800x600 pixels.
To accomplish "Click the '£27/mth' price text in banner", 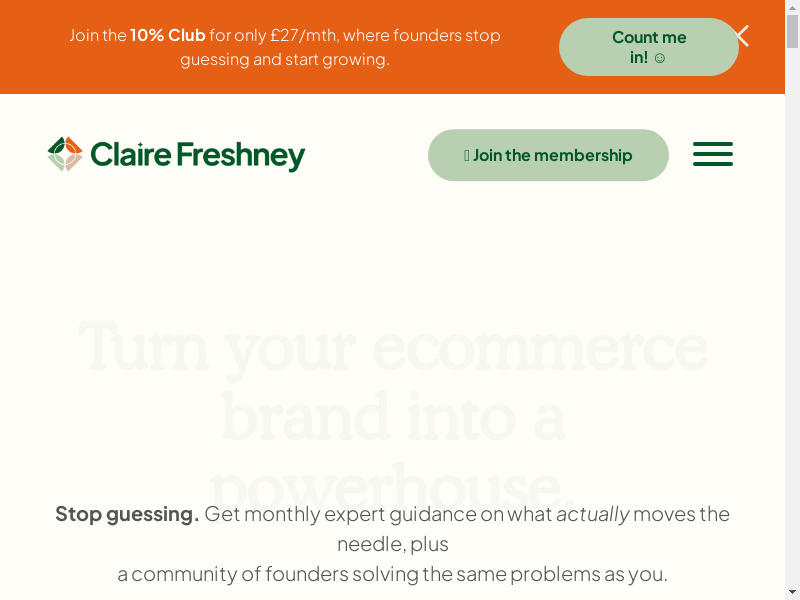I will [304, 35].
